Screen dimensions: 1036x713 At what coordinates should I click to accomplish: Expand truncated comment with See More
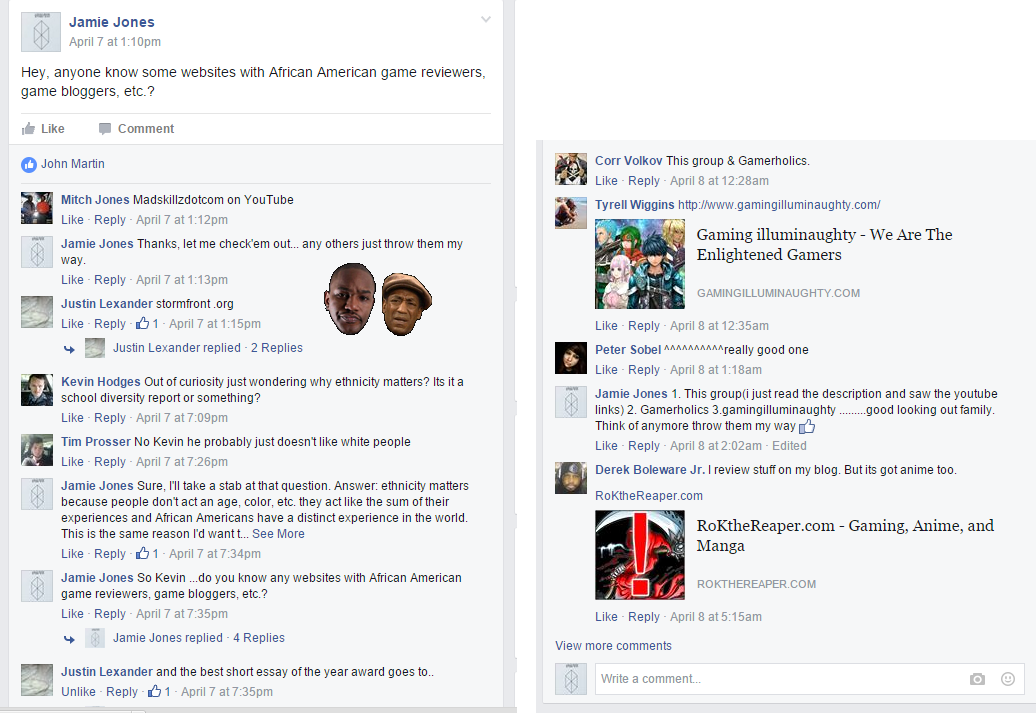tap(278, 534)
